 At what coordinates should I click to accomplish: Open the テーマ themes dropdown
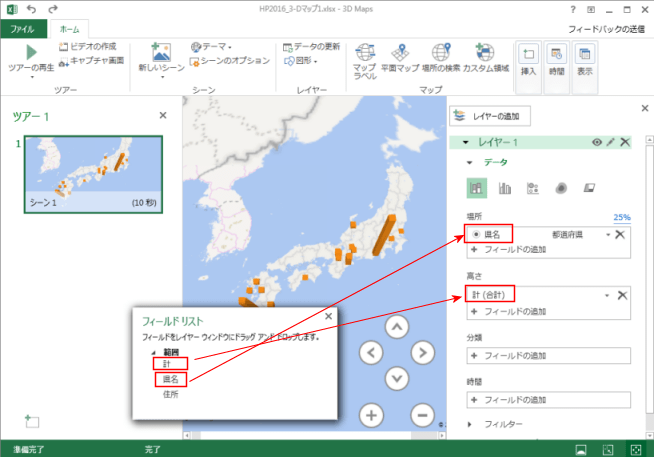click(x=211, y=47)
